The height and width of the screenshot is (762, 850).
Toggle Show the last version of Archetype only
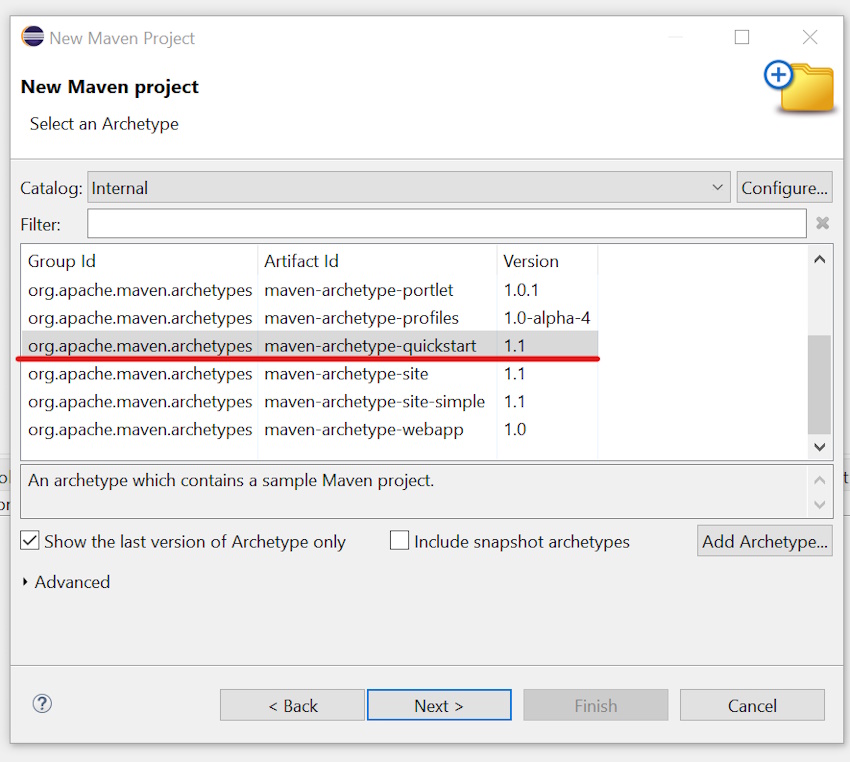pyautogui.click(x=30, y=541)
